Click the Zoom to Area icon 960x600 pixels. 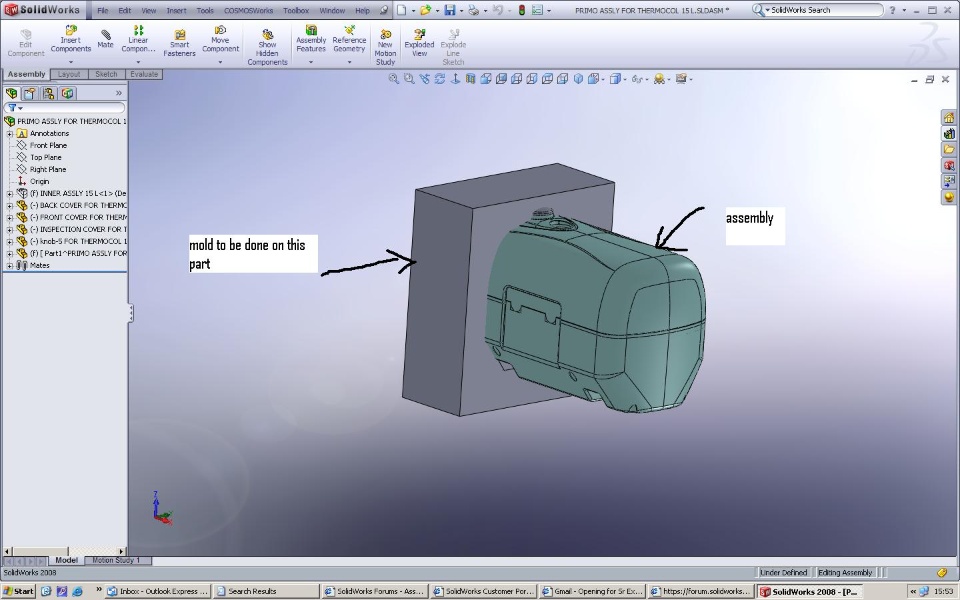409,79
